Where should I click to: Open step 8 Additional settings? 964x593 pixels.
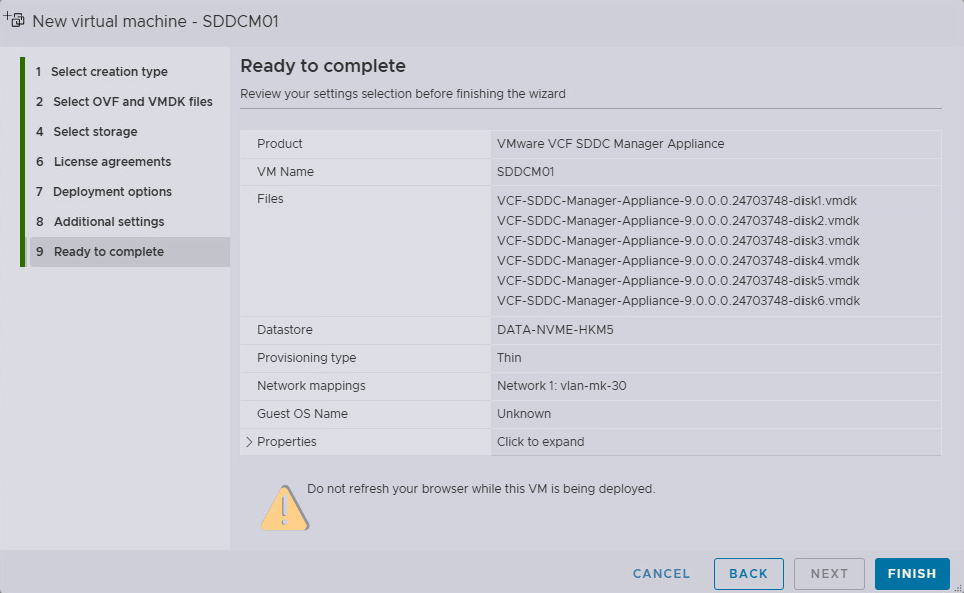pos(109,222)
